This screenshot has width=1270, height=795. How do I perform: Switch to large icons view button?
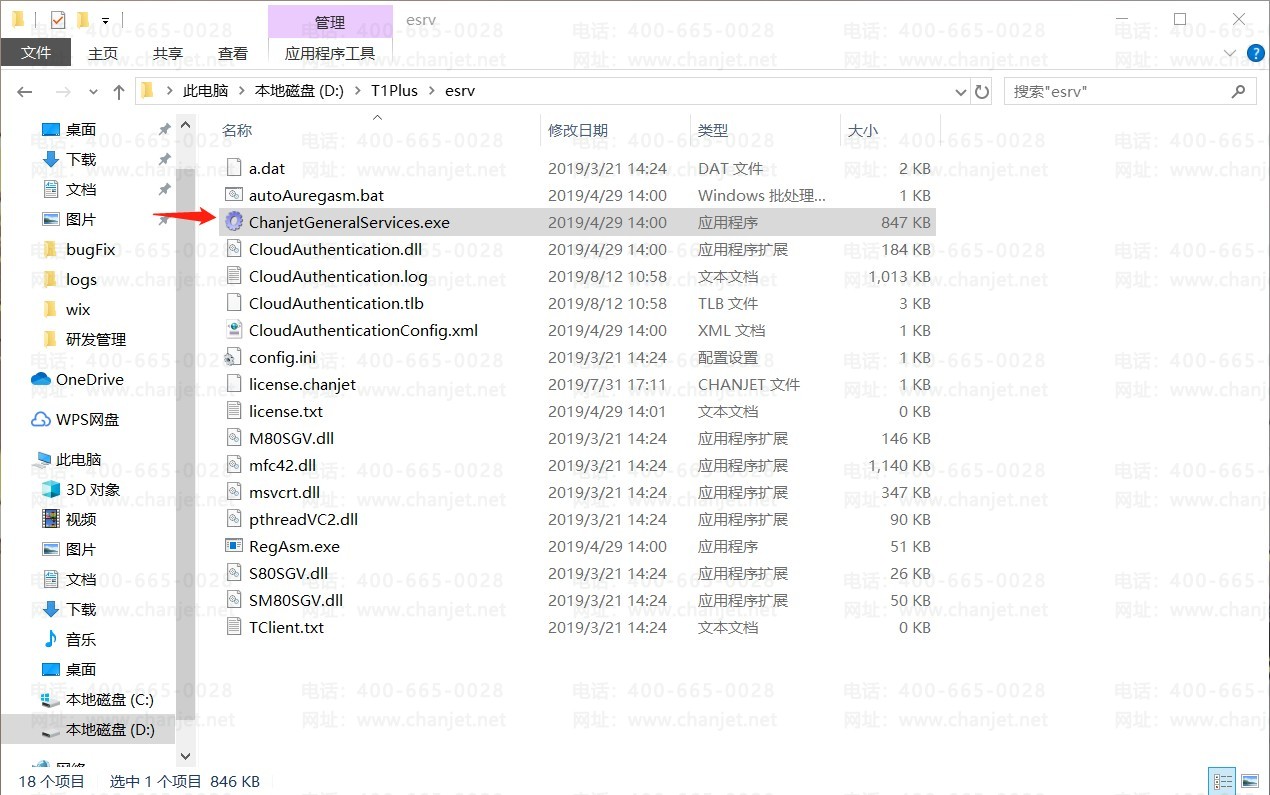(1249, 781)
